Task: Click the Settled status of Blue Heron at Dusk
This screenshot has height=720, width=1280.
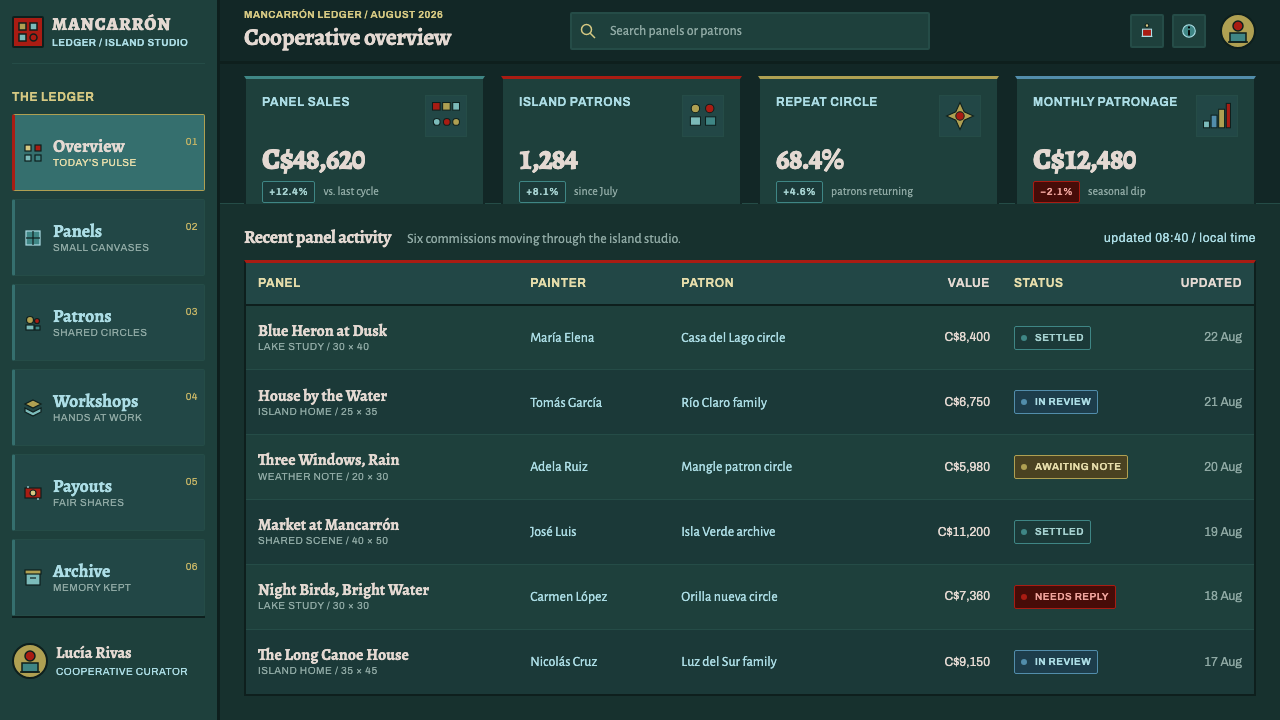Action: (1052, 338)
